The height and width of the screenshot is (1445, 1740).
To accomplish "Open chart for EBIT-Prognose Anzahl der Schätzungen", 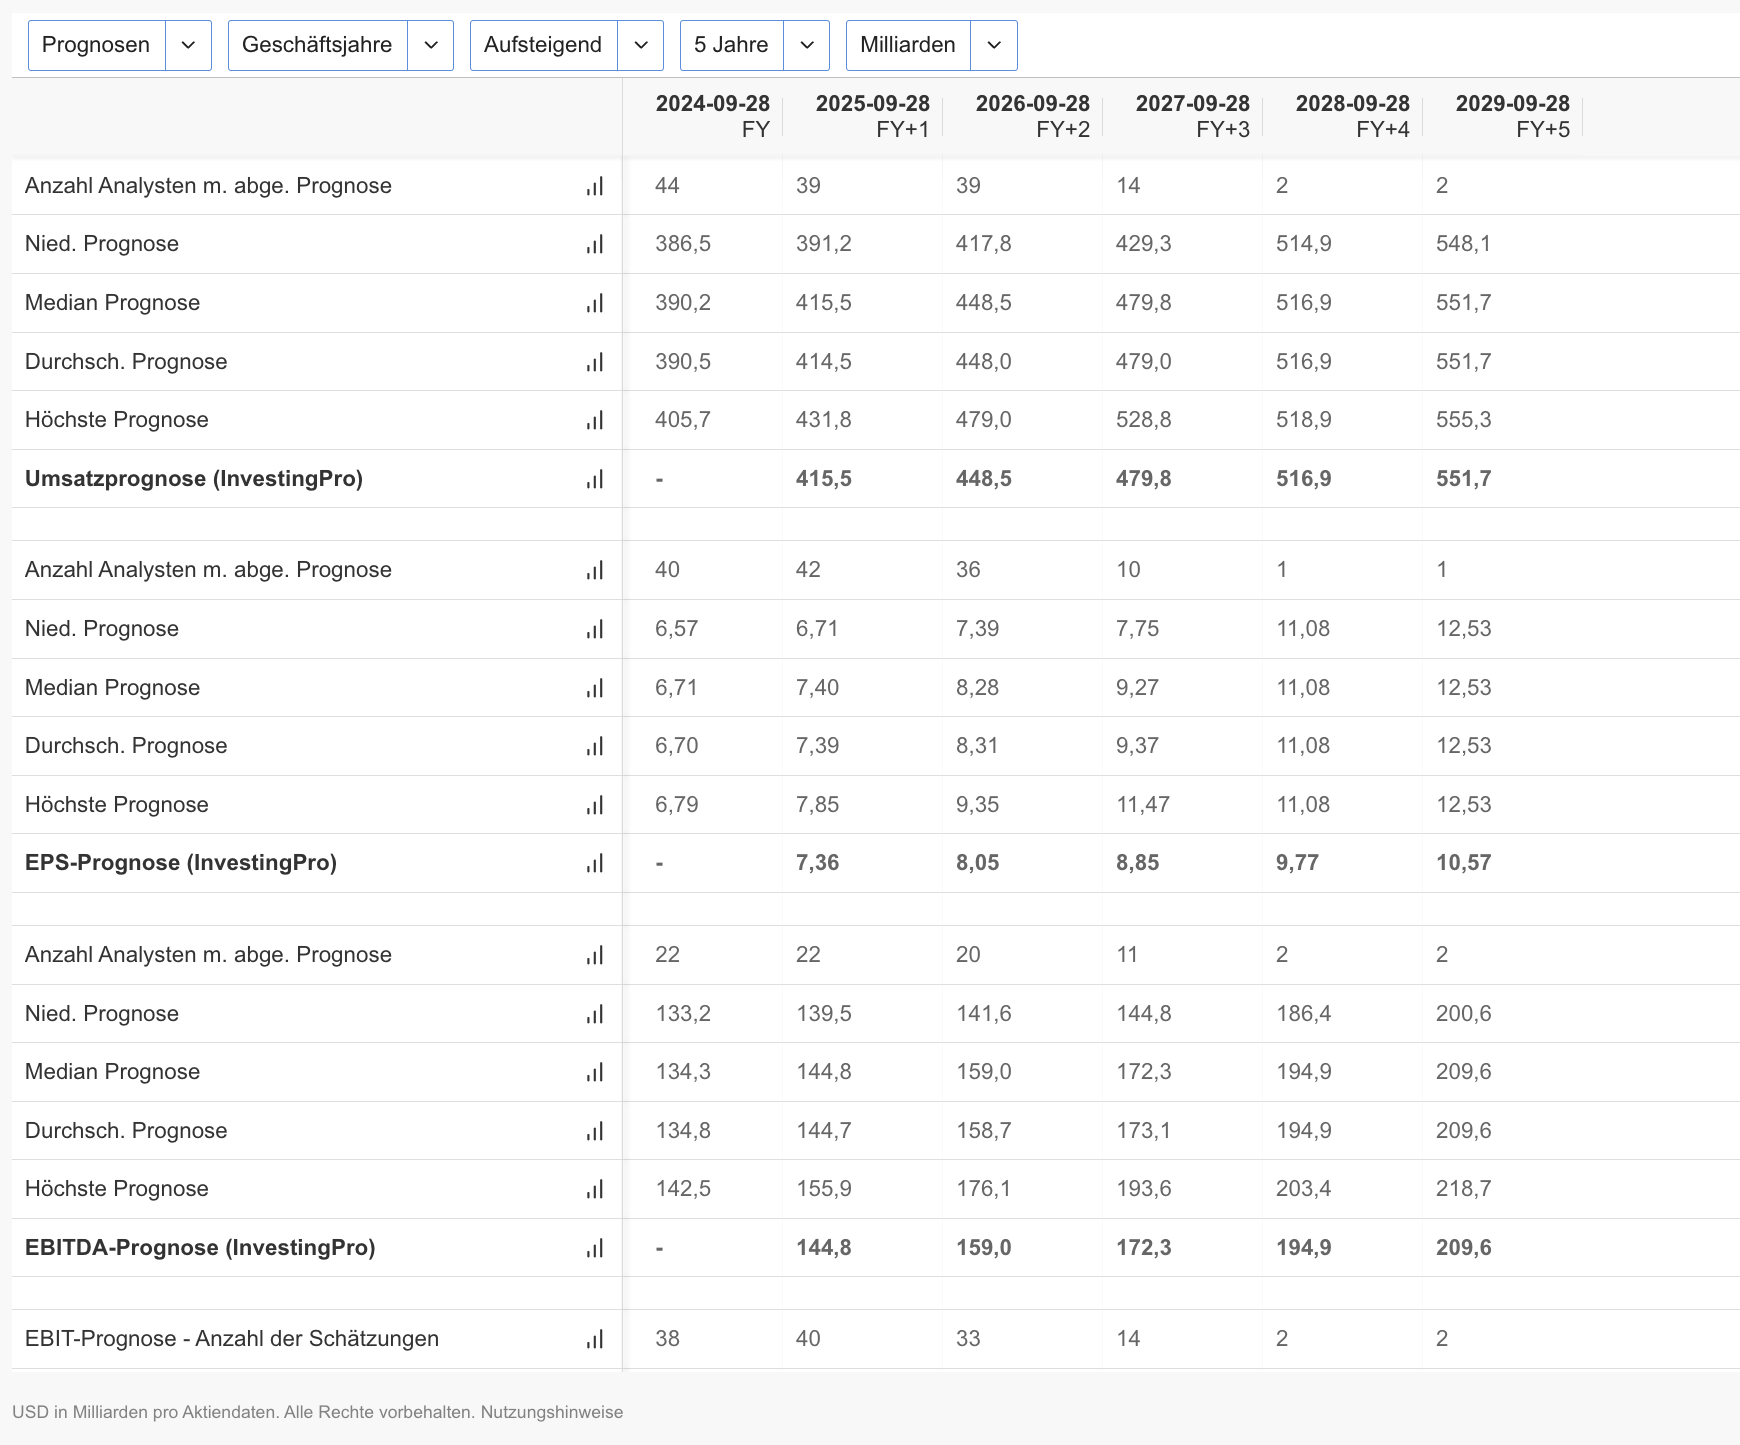I will [595, 1339].
